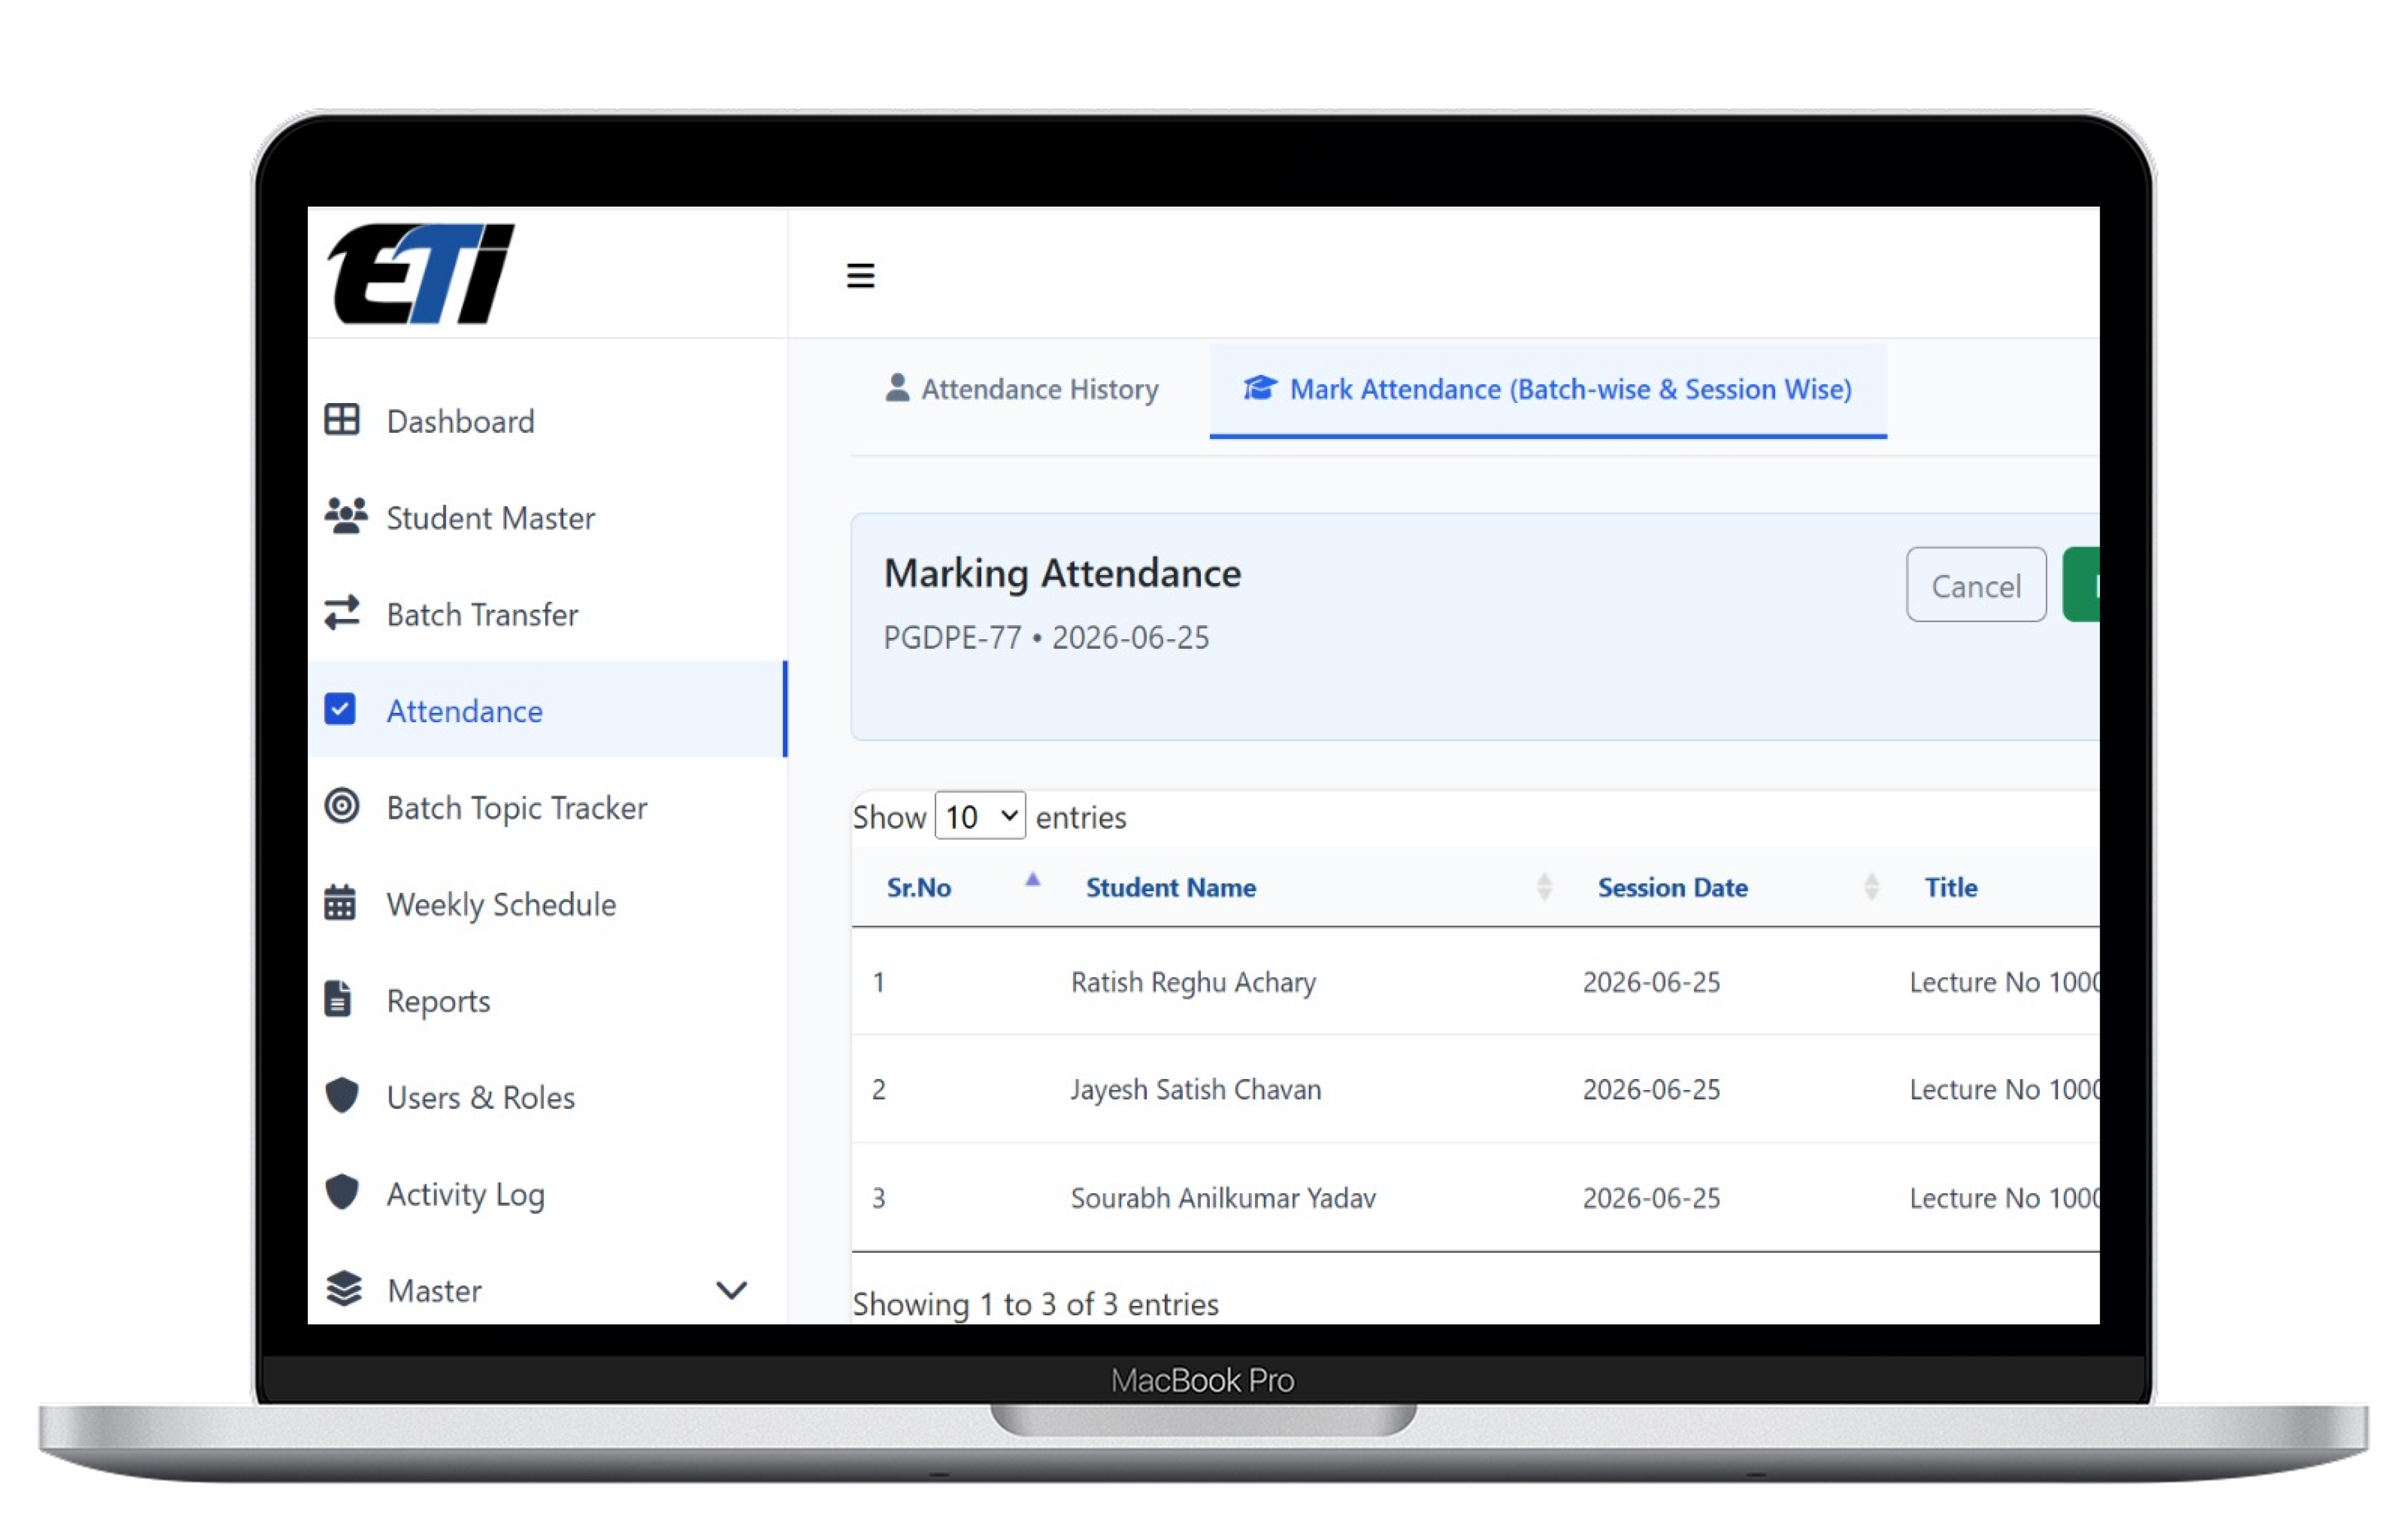
Task: Sort table by Student Name header
Action: pyautogui.click(x=1170, y=887)
